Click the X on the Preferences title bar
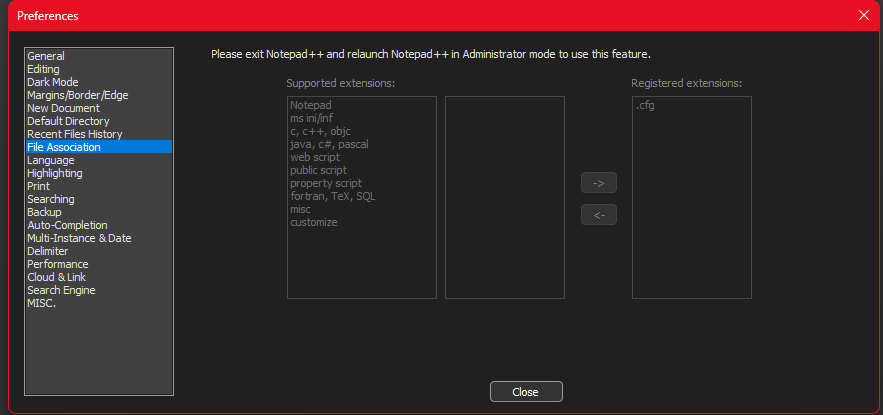 pos(863,15)
